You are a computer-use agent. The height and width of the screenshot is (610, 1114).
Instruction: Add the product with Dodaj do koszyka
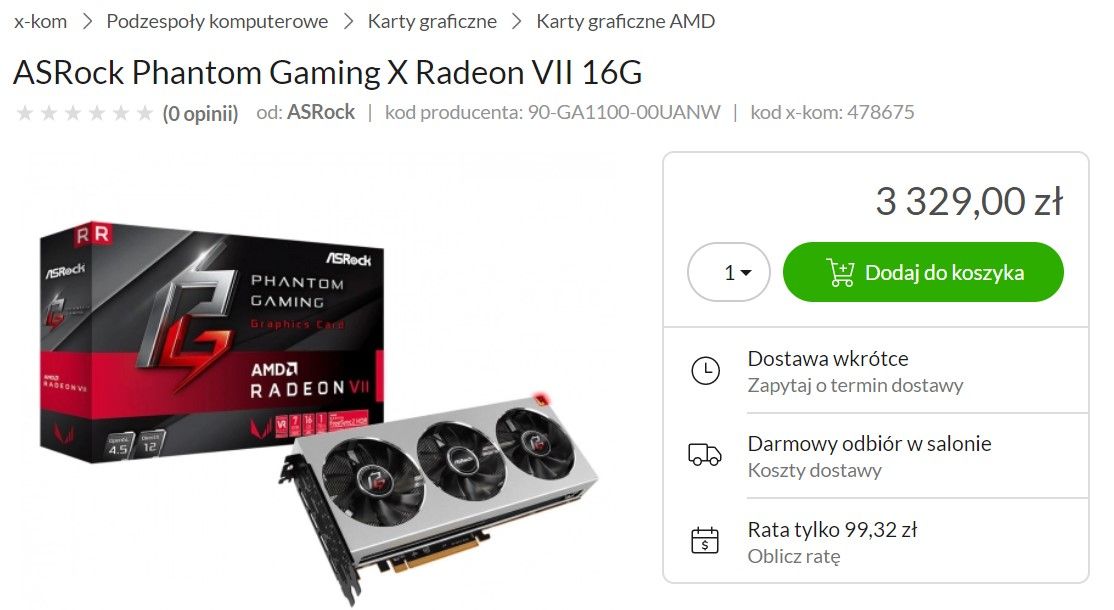pos(923,272)
